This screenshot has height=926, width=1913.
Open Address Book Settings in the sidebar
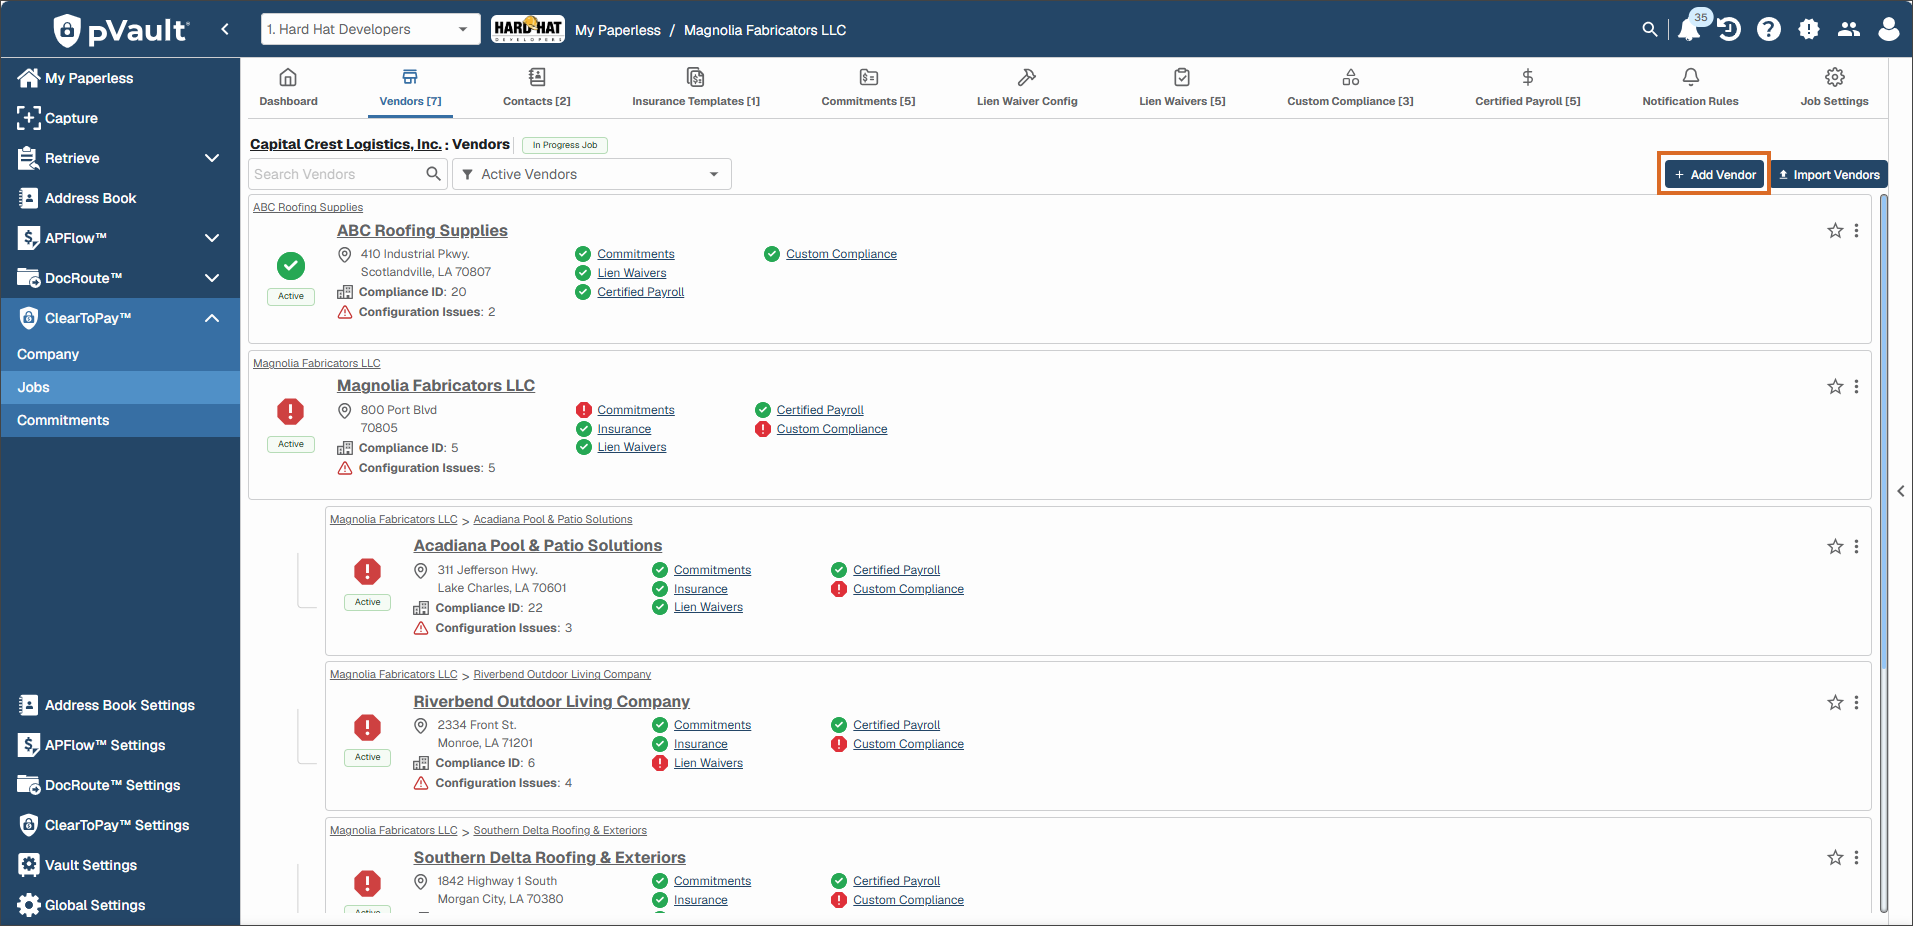point(120,705)
